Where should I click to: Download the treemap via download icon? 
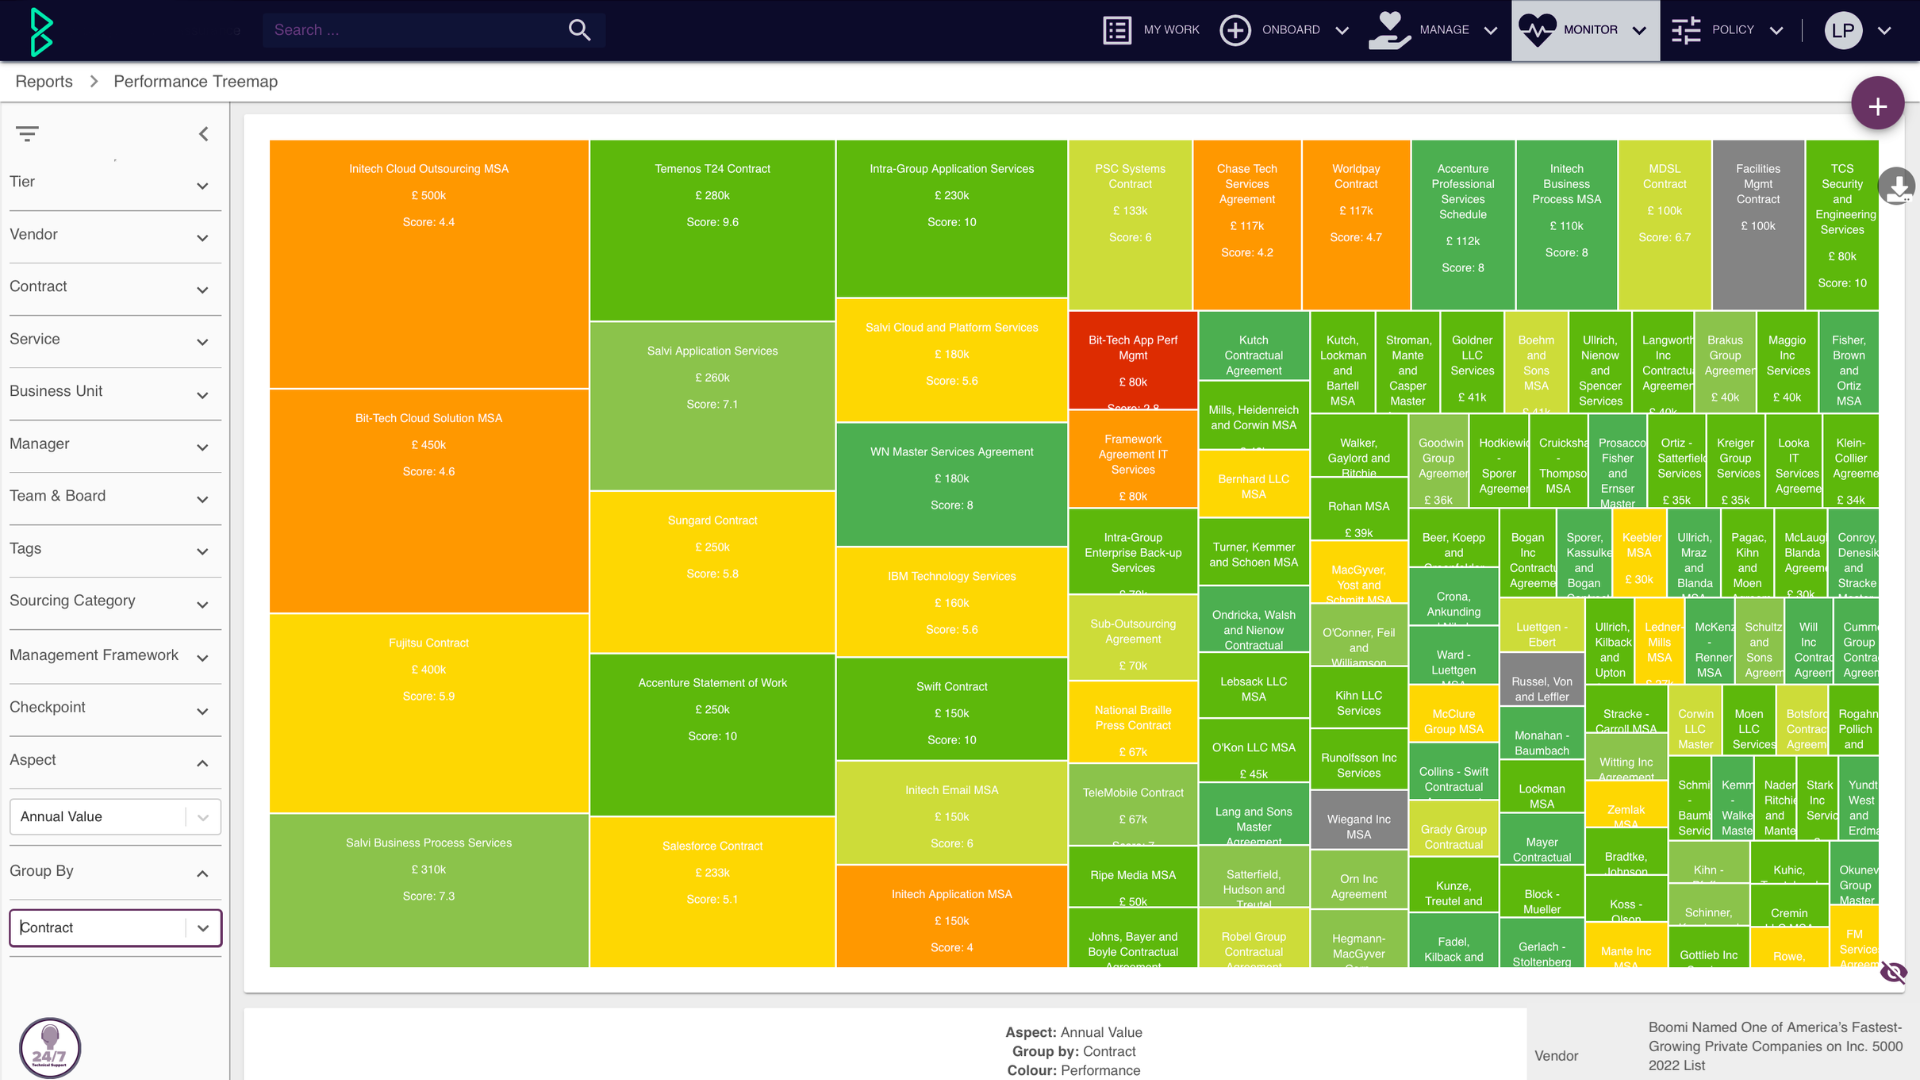[x=1896, y=186]
